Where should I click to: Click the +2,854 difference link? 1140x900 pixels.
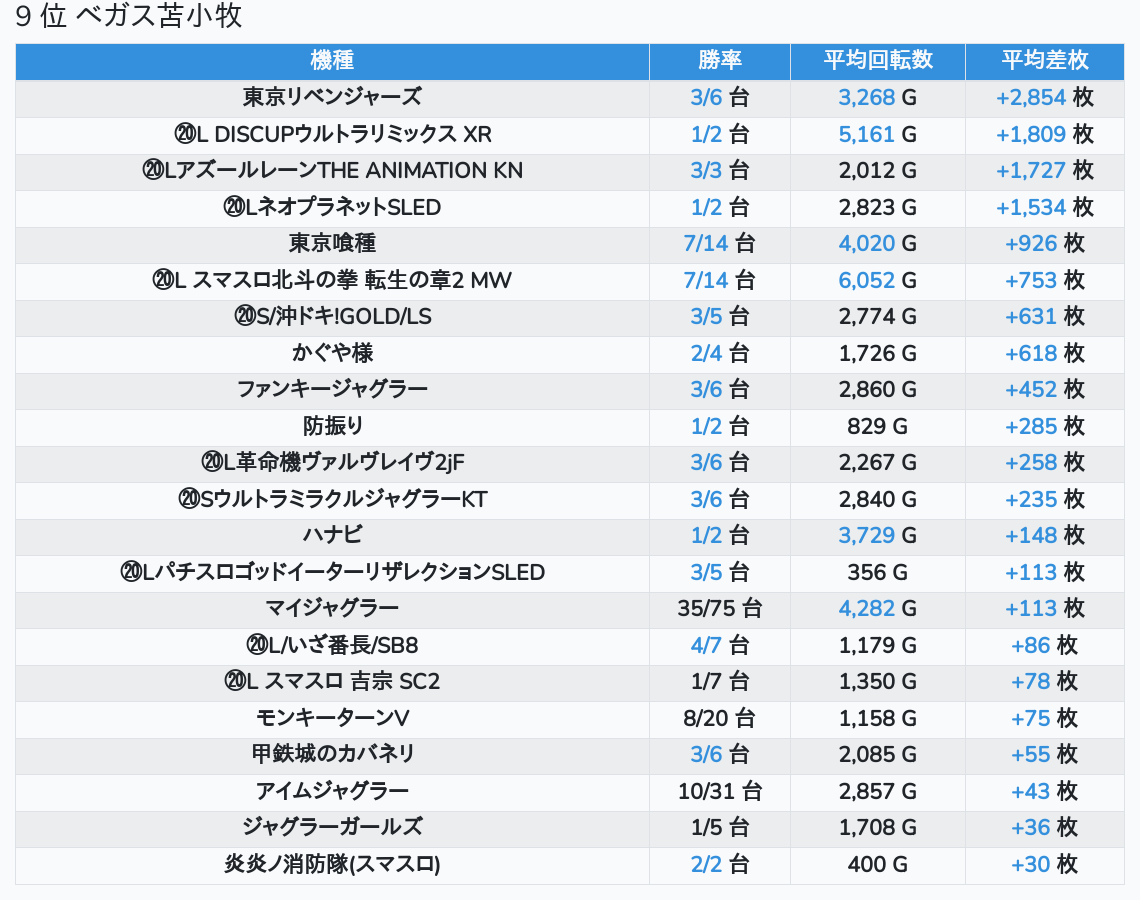point(1030,98)
